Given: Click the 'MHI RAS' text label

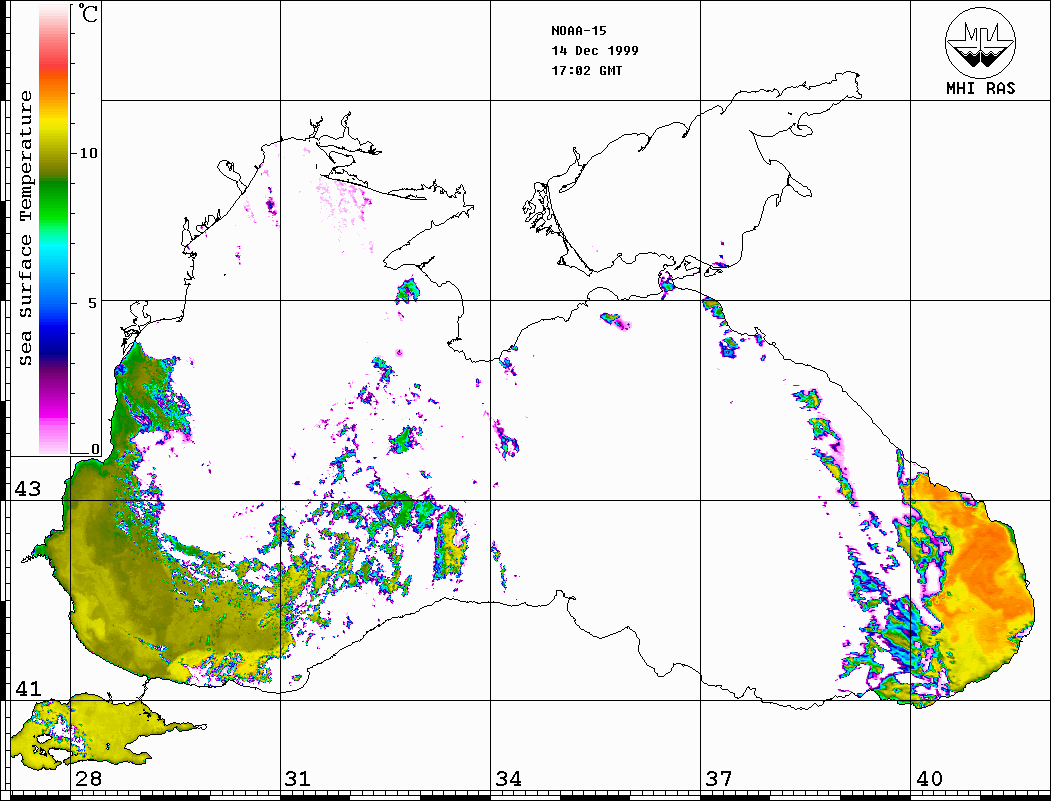Looking at the screenshot, I should coord(981,88).
